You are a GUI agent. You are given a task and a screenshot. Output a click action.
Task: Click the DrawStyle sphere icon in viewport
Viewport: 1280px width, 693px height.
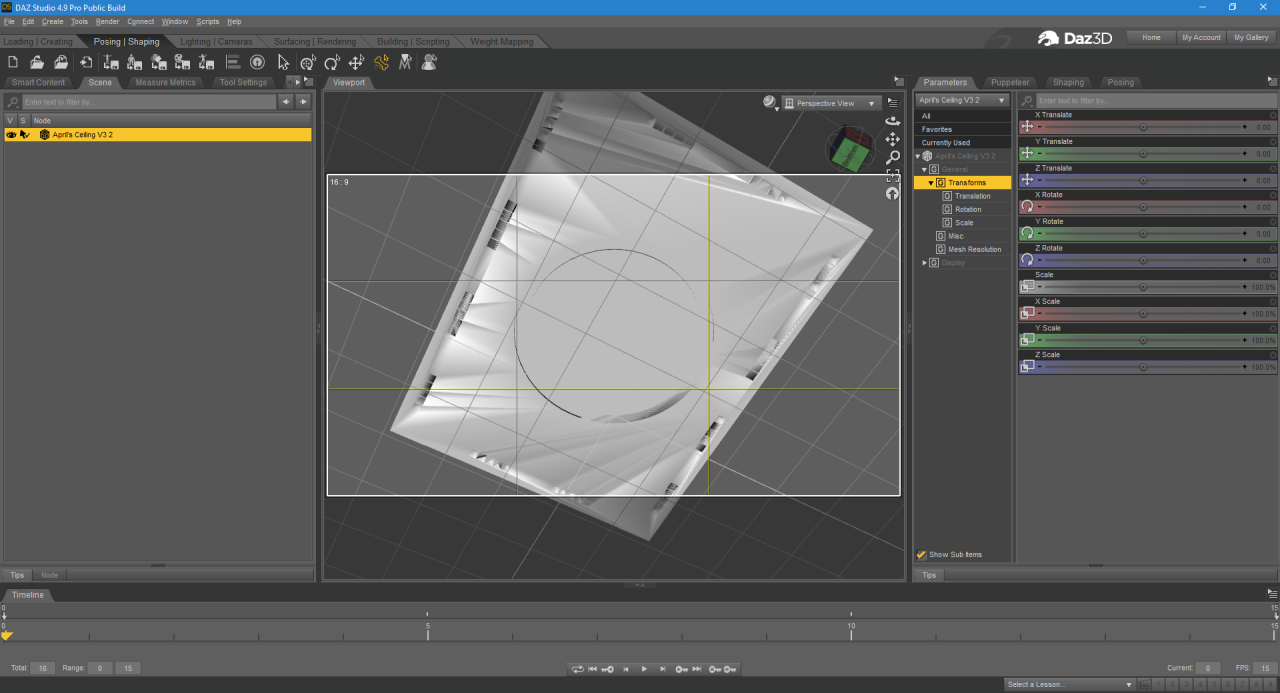pyautogui.click(x=770, y=102)
